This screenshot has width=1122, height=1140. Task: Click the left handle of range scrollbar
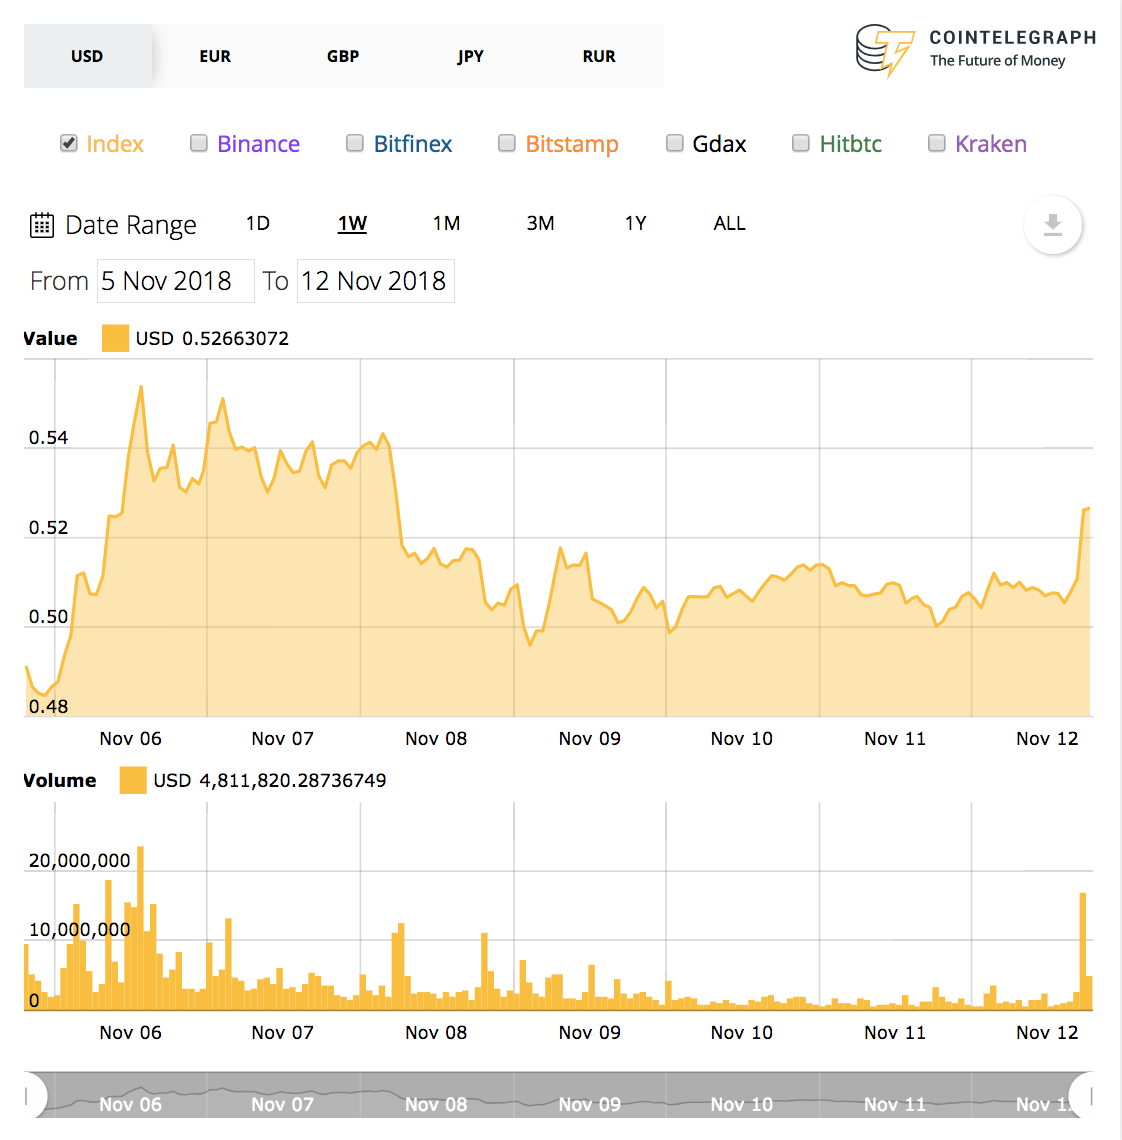tap(34, 1095)
